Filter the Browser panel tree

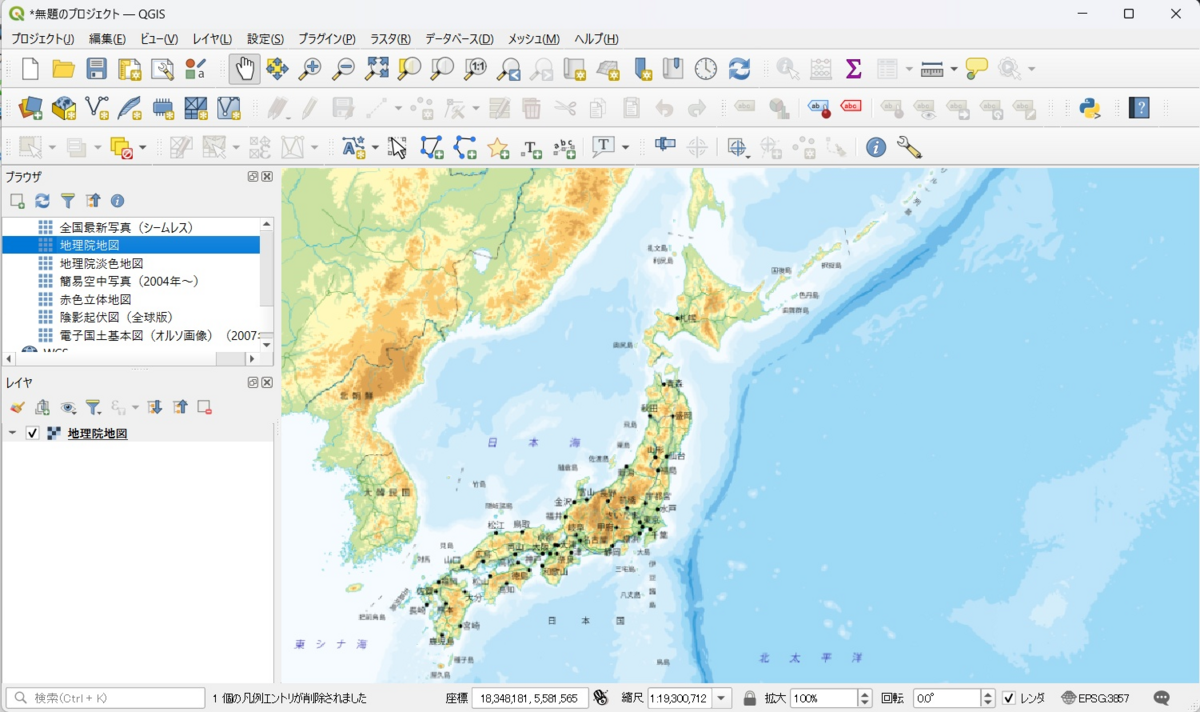pyautogui.click(x=67, y=201)
